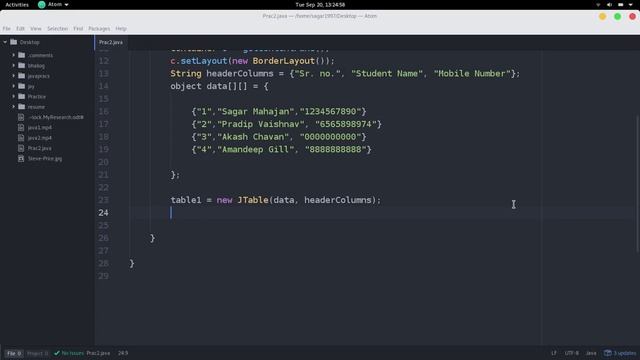Click Prac2.java file path in status bar
This screenshot has height=360, width=640.
point(98,353)
